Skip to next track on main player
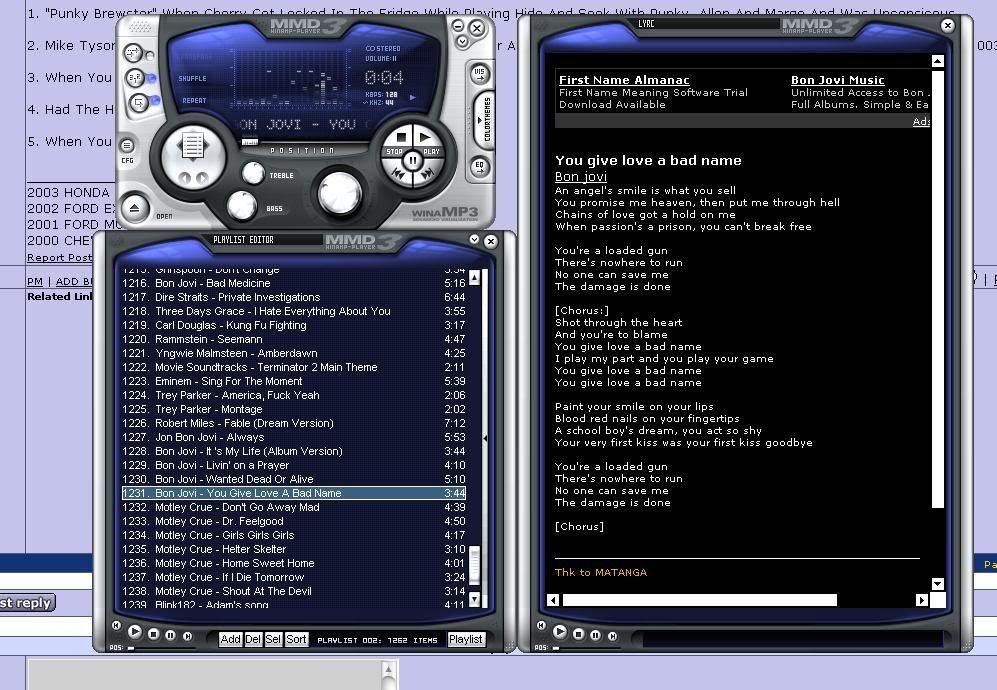The height and width of the screenshot is (690, 997). pyautogui.click(x=427, y=173)
